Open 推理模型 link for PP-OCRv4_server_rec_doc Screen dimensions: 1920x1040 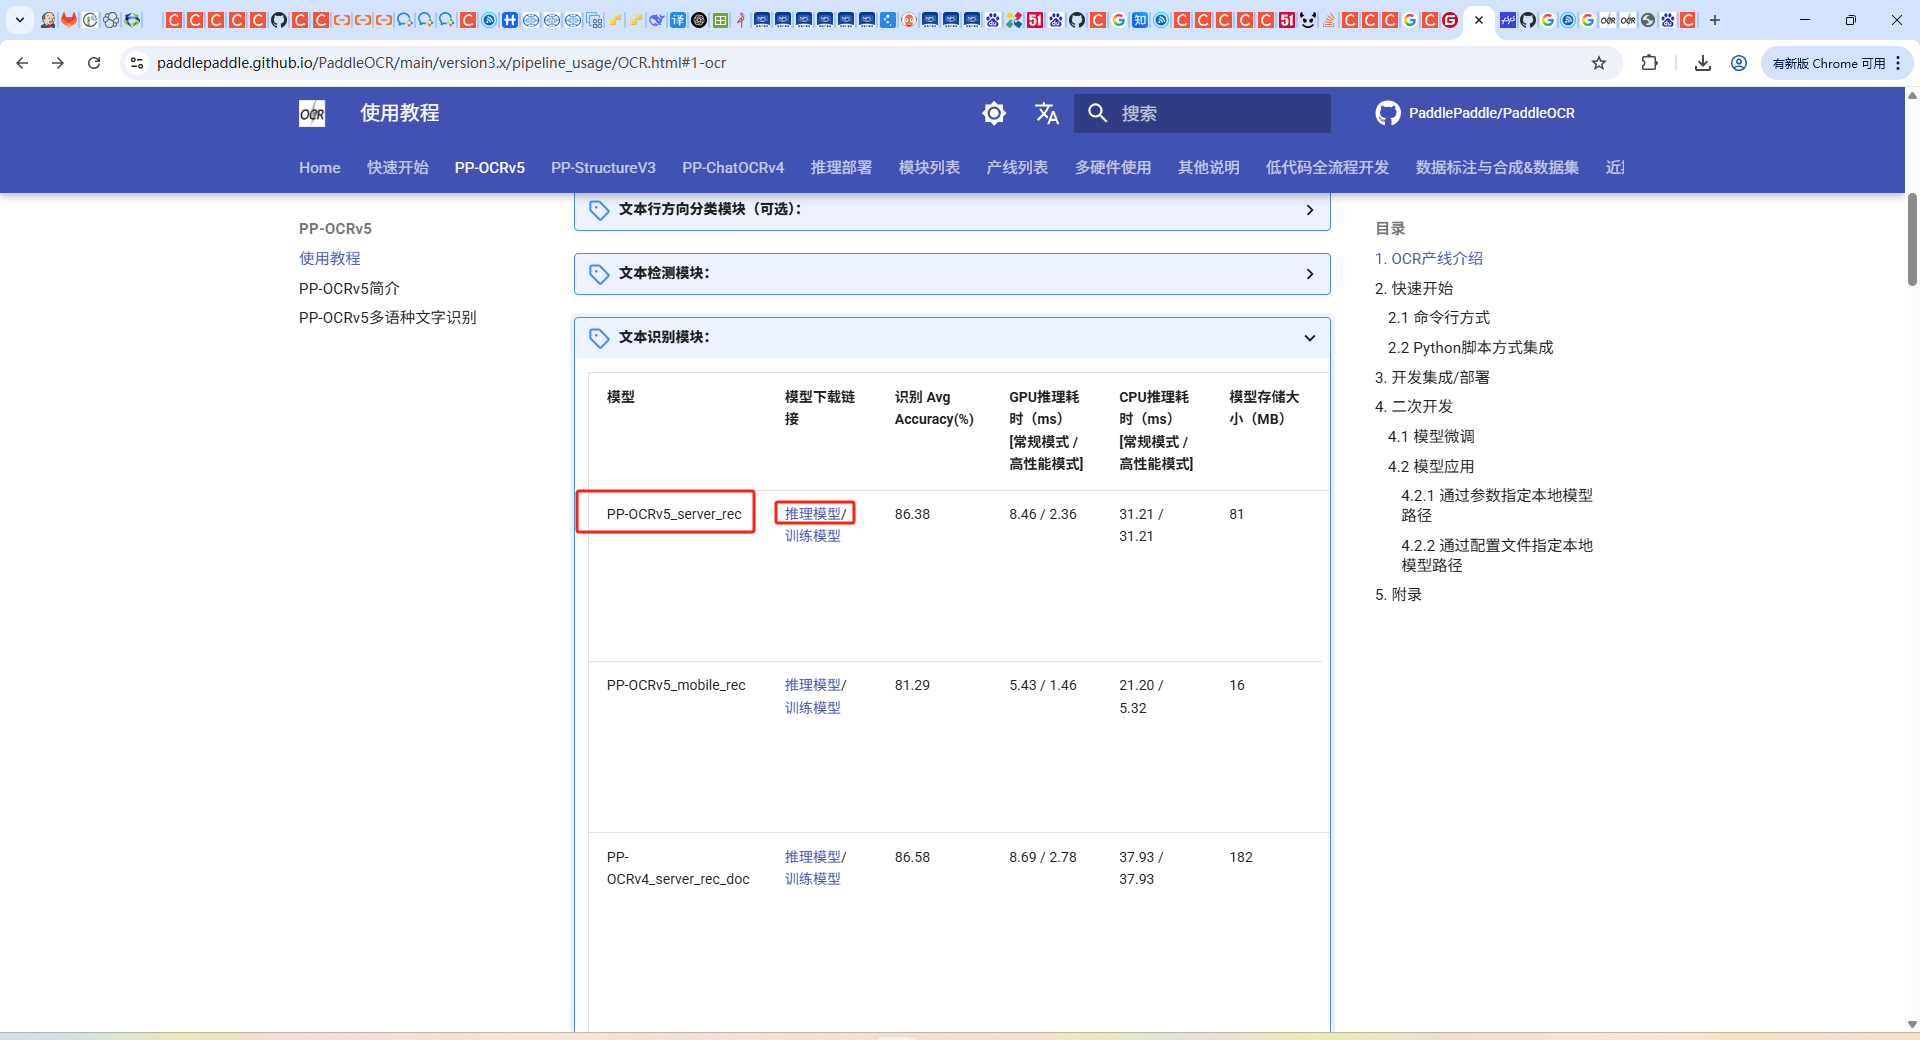pos(812,857)
